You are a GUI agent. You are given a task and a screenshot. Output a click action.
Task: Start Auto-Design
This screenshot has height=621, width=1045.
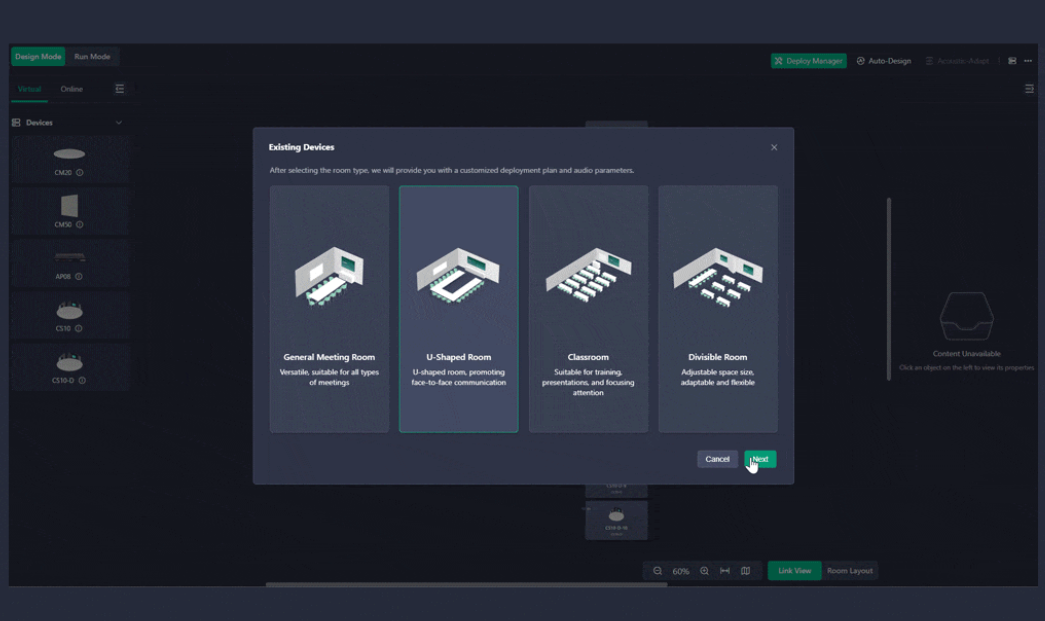pyautogui.click(x=884, y=61)
